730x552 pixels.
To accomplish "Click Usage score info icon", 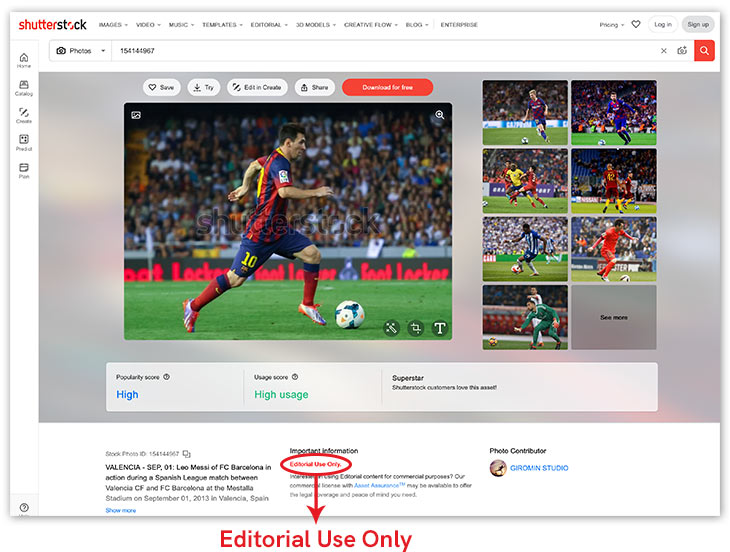I will (x=295, y=377).
